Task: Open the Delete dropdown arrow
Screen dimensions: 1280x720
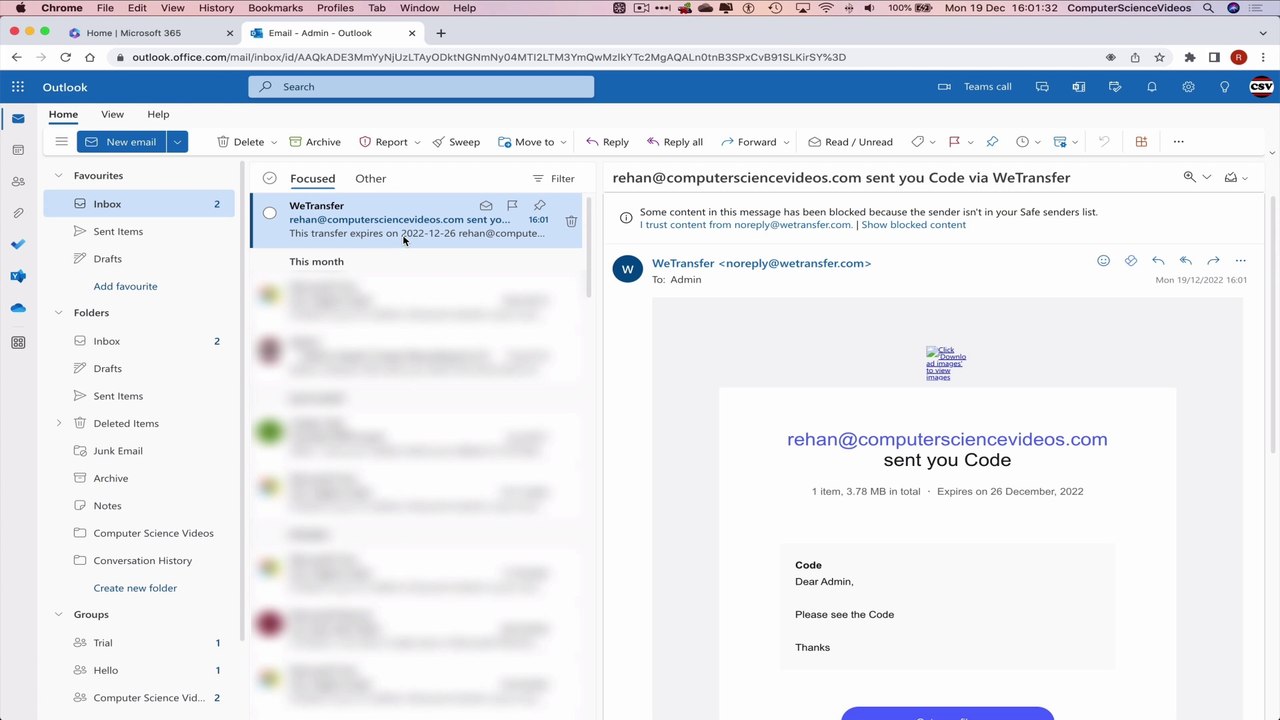Action: (x=274, y=142)
